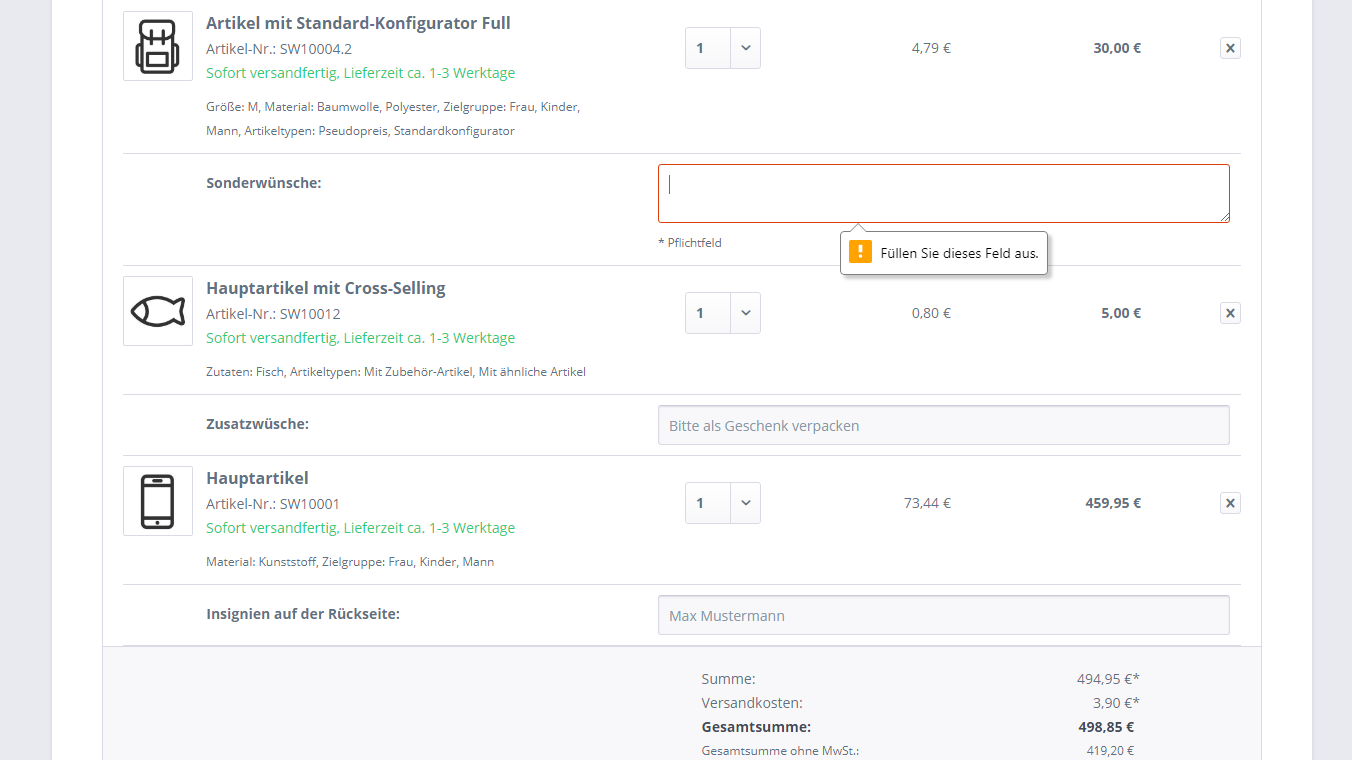Click the 'Größe: M, Material: Baumwolle' attributes text

(393, 118)
